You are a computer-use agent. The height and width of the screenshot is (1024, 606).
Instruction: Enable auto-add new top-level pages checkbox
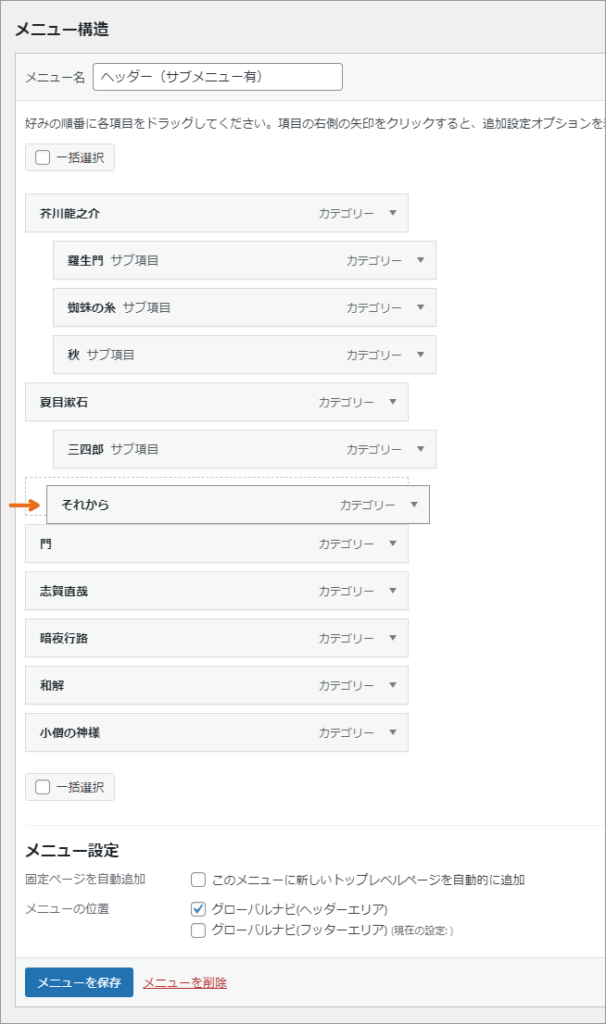199,880
